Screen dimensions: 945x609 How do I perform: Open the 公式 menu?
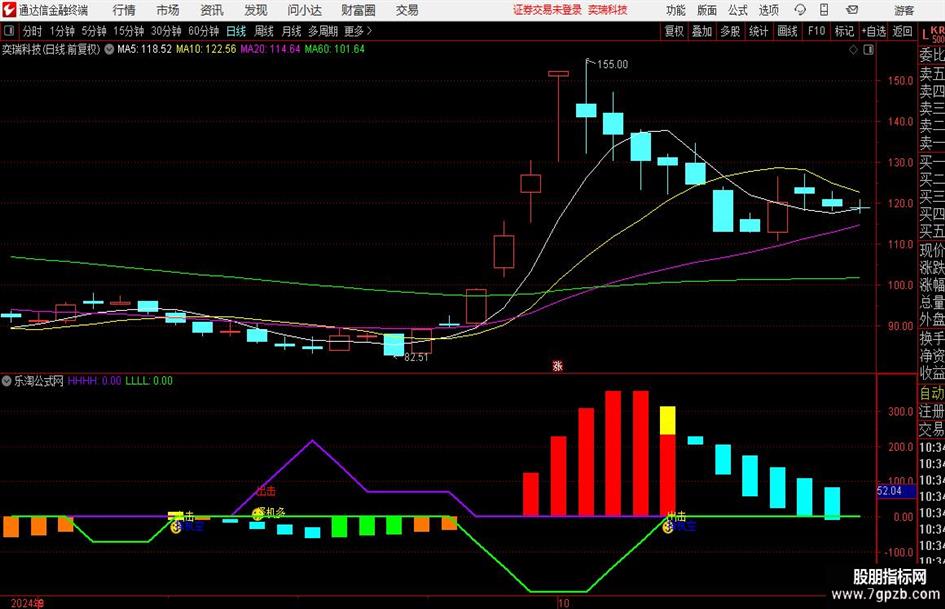(738, 10)
